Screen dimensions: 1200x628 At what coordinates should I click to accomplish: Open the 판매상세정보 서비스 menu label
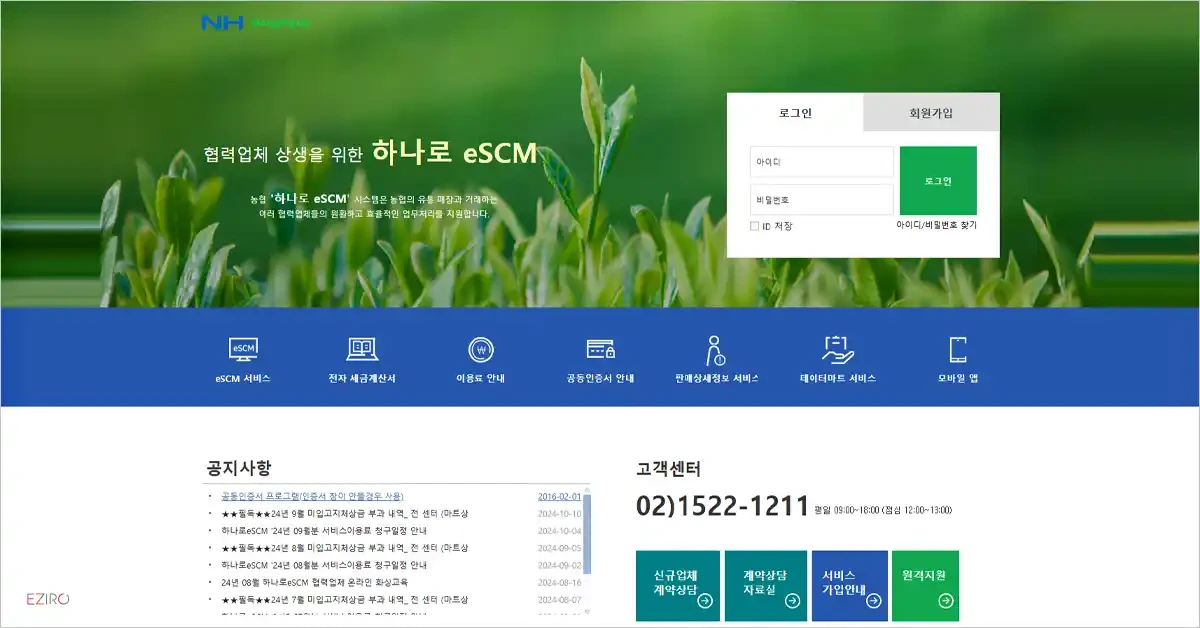click(717, 379)
